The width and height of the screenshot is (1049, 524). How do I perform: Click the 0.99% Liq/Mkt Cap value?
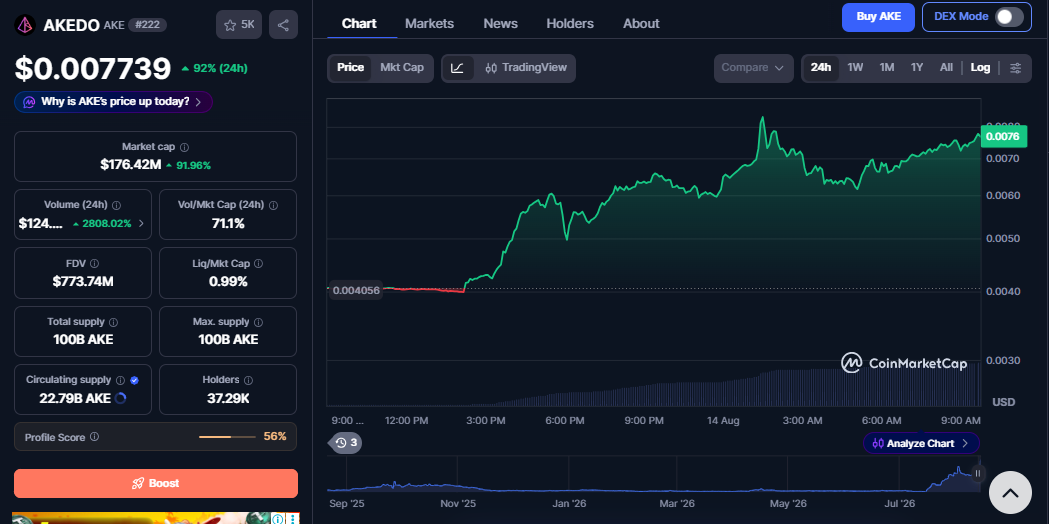[228, 282]
